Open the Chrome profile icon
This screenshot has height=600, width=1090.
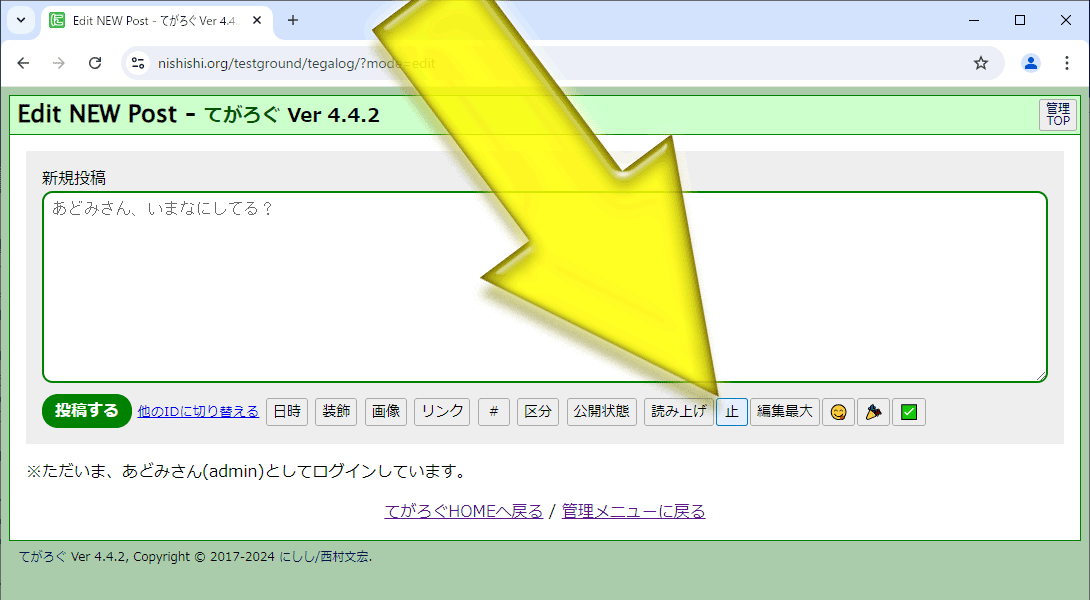(1031, 63)
